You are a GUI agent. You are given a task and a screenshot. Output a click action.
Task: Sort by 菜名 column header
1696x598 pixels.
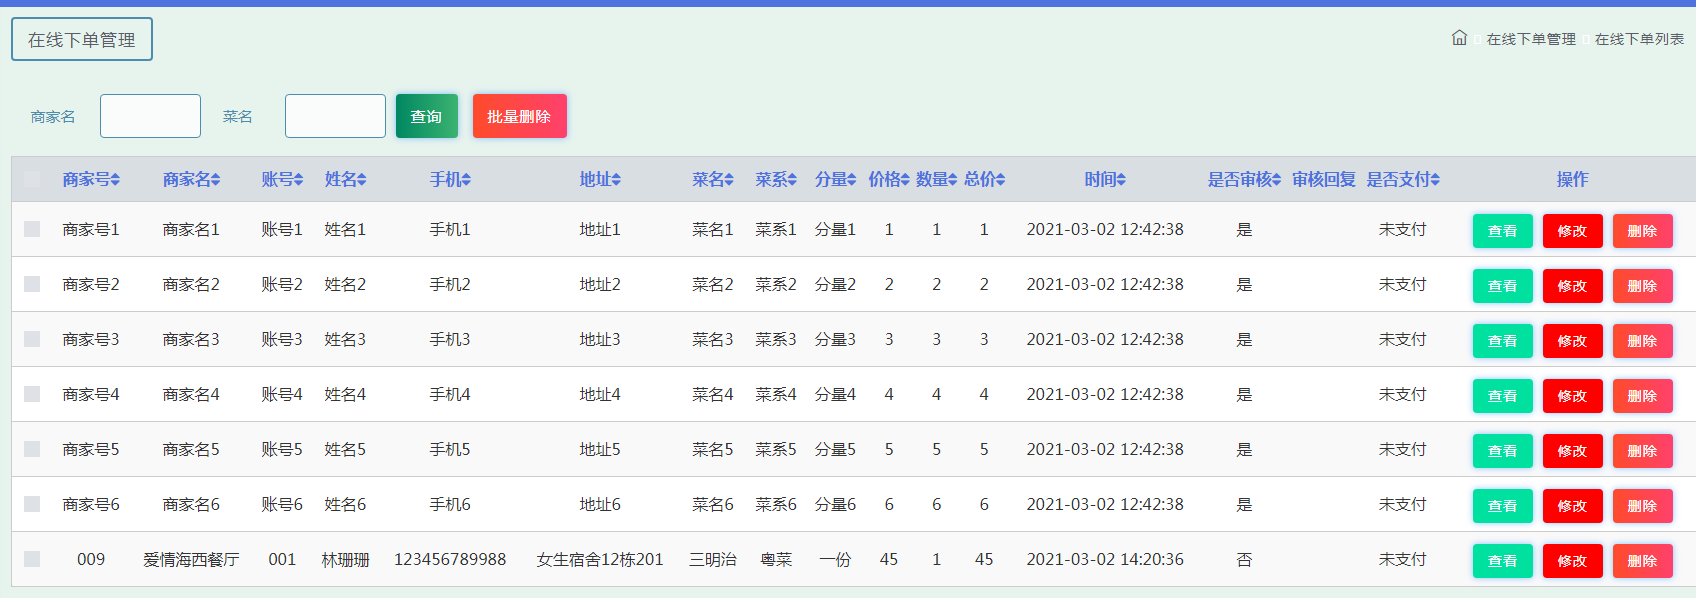point(713,179)
